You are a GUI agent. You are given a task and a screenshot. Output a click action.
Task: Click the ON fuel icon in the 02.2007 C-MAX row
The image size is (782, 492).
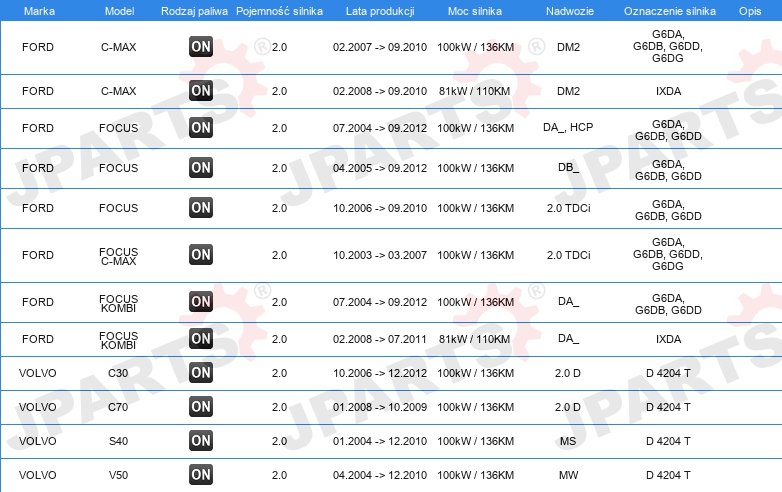point(201,47)
